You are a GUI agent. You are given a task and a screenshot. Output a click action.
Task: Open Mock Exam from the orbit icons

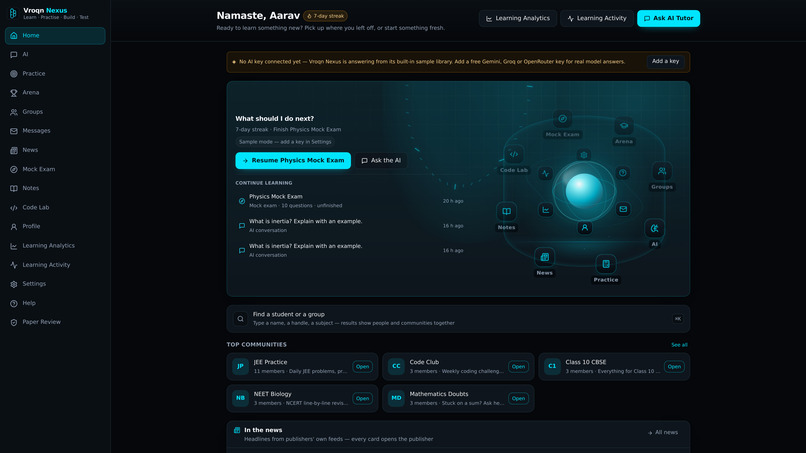562,119
